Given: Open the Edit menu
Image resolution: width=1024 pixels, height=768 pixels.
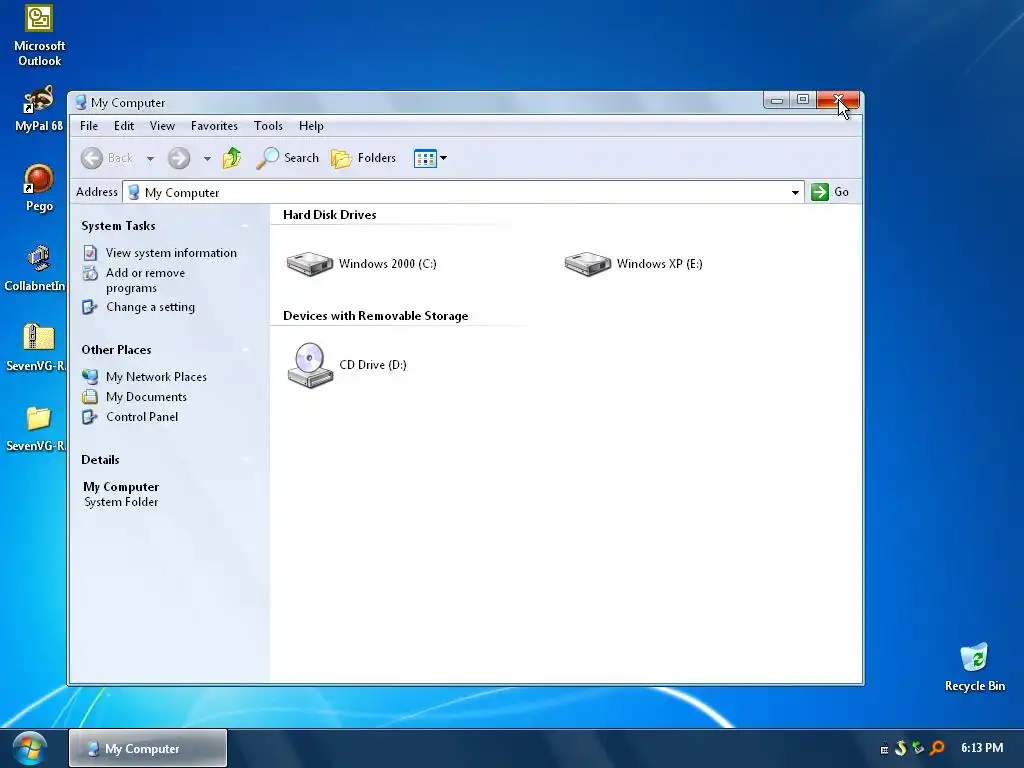Looking at the screenshot, I should tap(123, 126).
